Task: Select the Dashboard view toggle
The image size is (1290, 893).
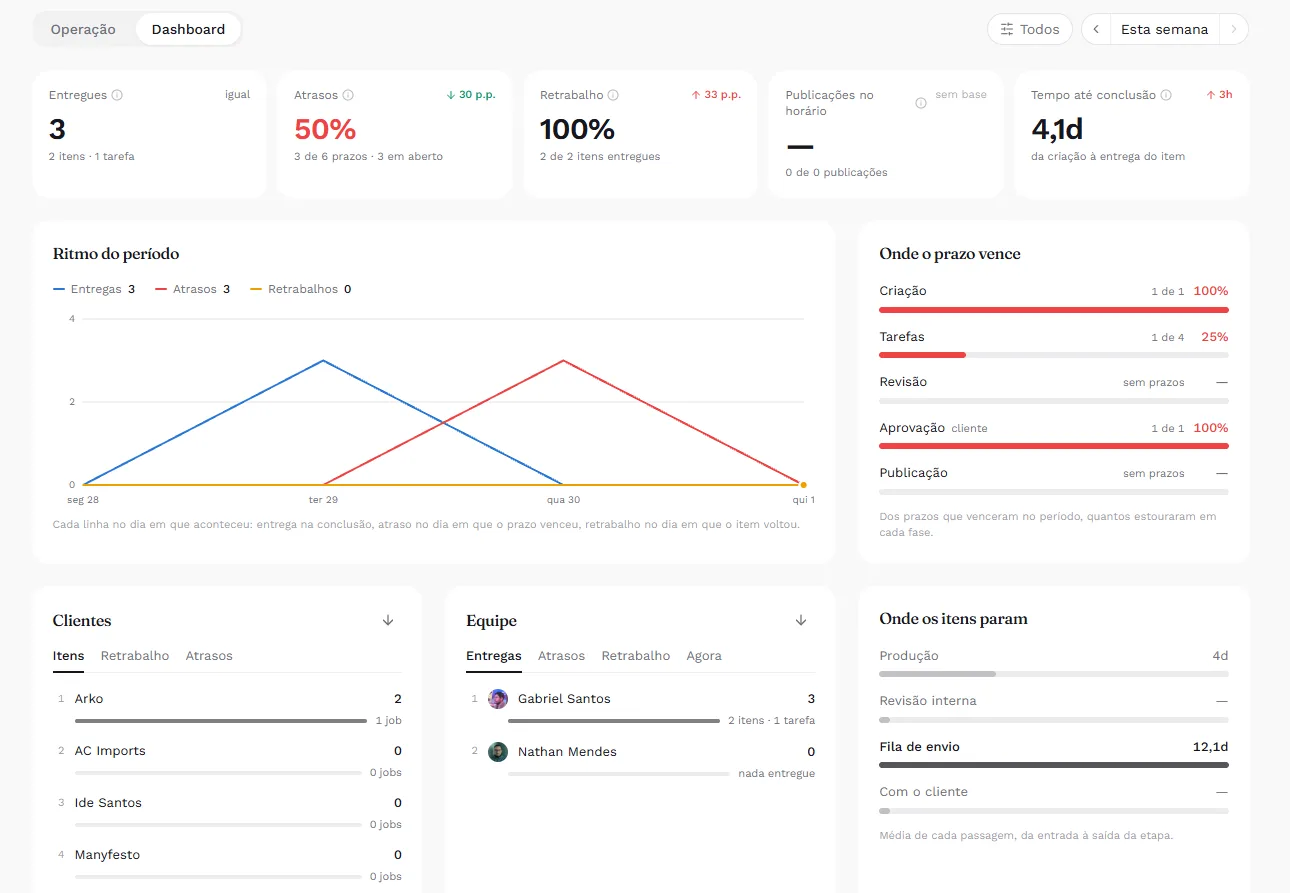Action: 188,29
